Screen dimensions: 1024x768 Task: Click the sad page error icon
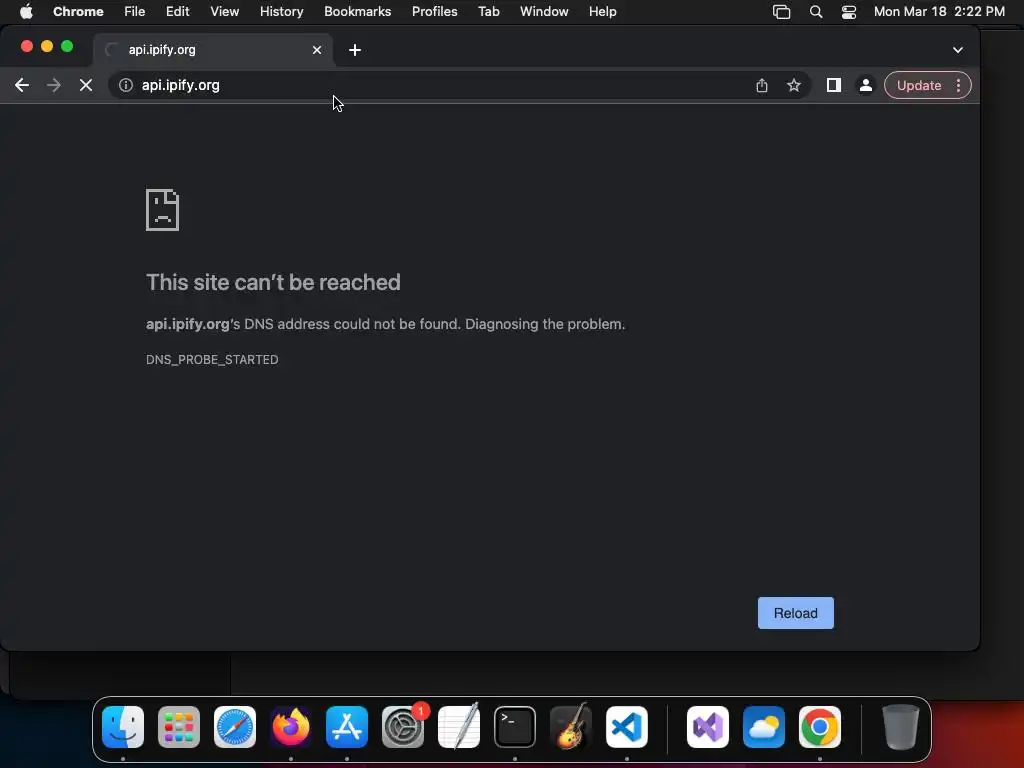(163, 210)
